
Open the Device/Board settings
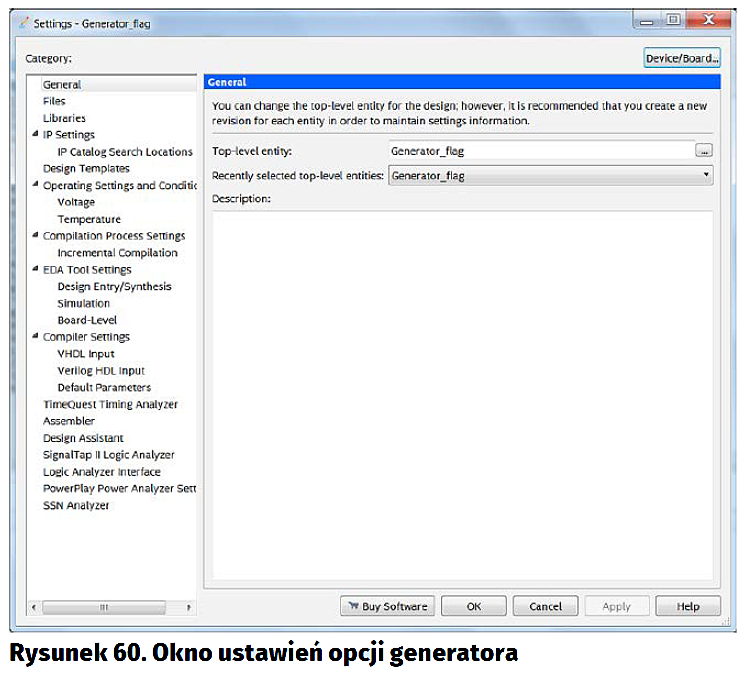(682, 58)
